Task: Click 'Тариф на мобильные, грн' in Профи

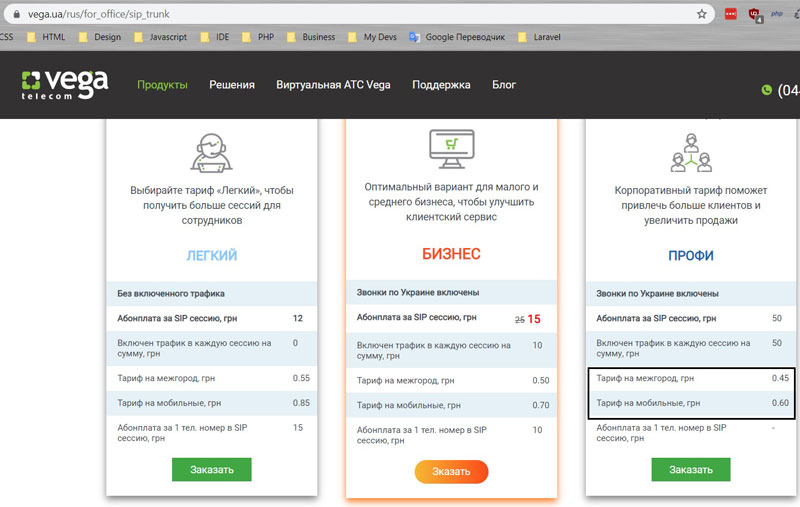Action: coord(648,403)
